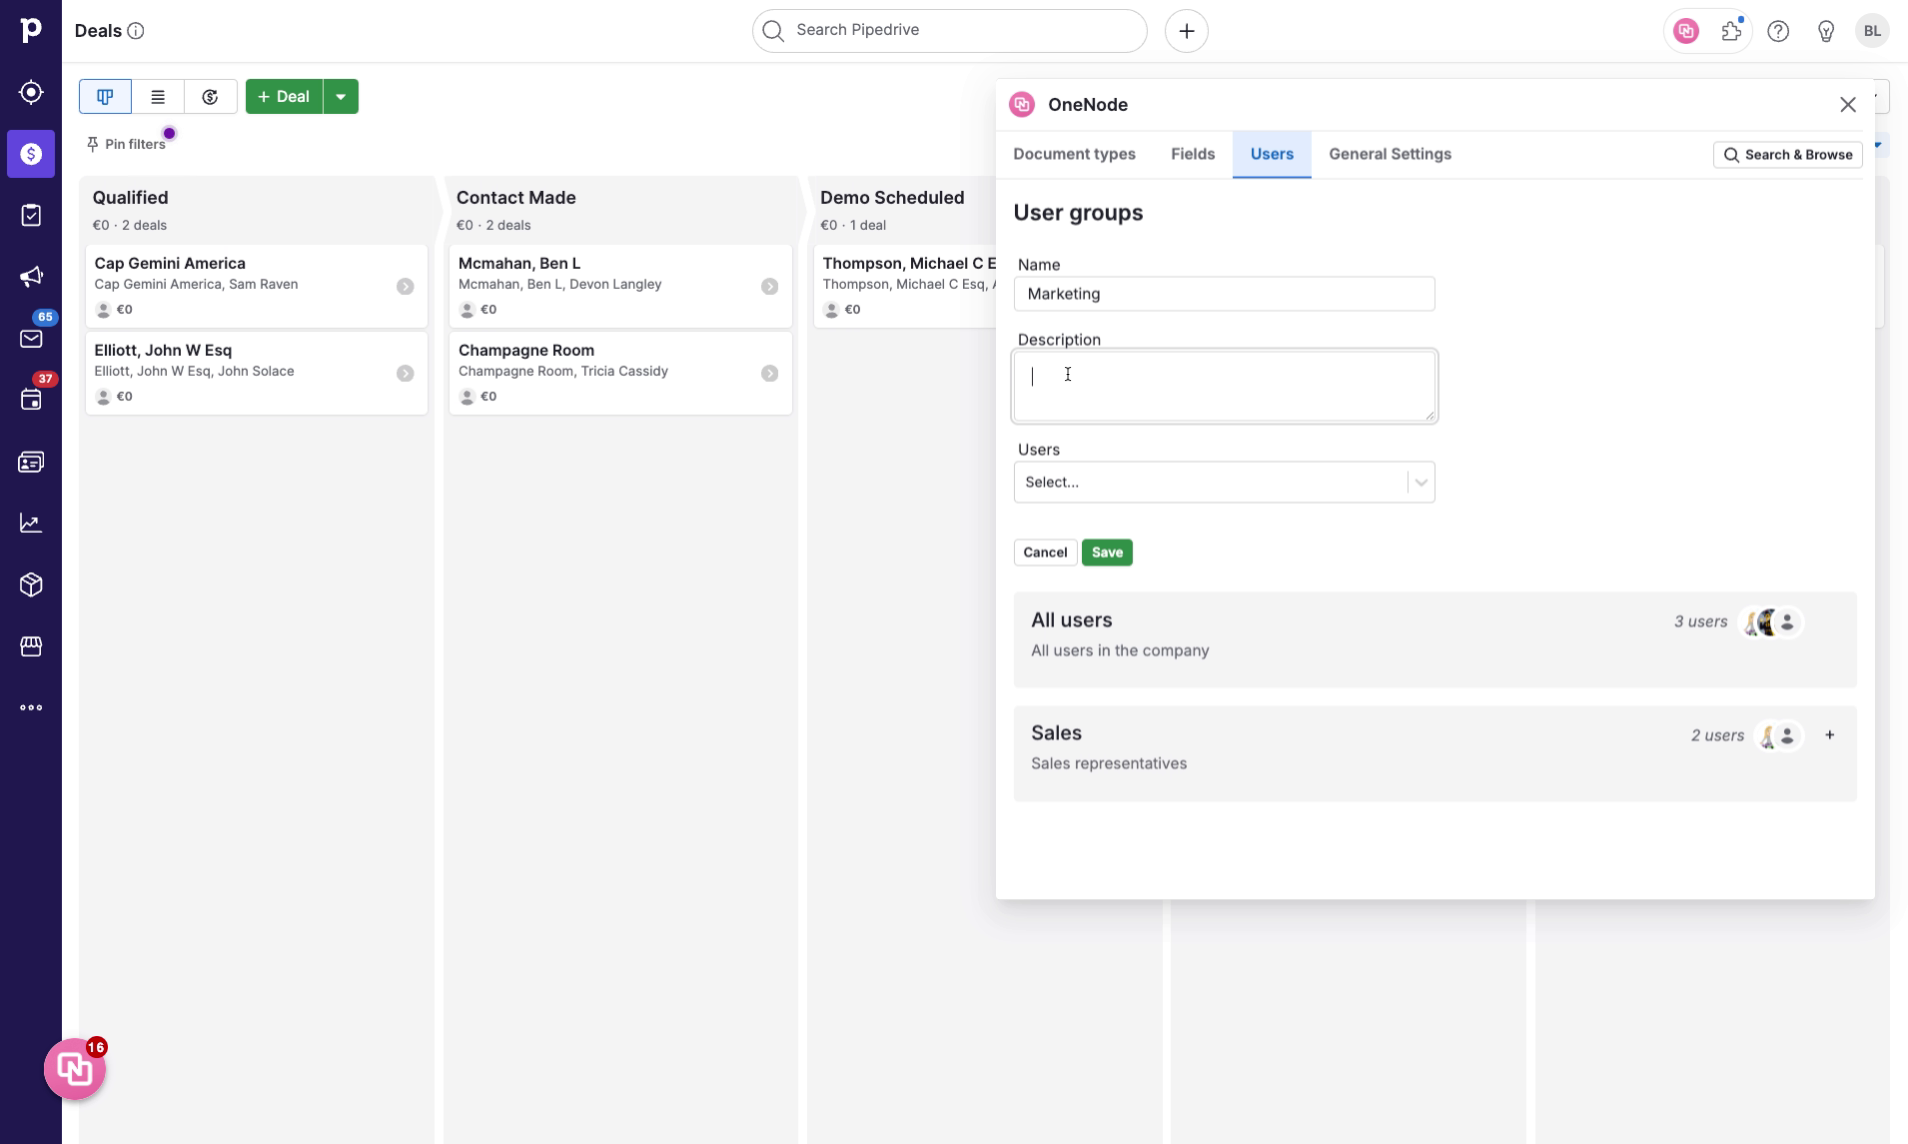The height and width of the screenshot is (1144, 1908).
Task: Click the Sales group title
Action: 1056,733
